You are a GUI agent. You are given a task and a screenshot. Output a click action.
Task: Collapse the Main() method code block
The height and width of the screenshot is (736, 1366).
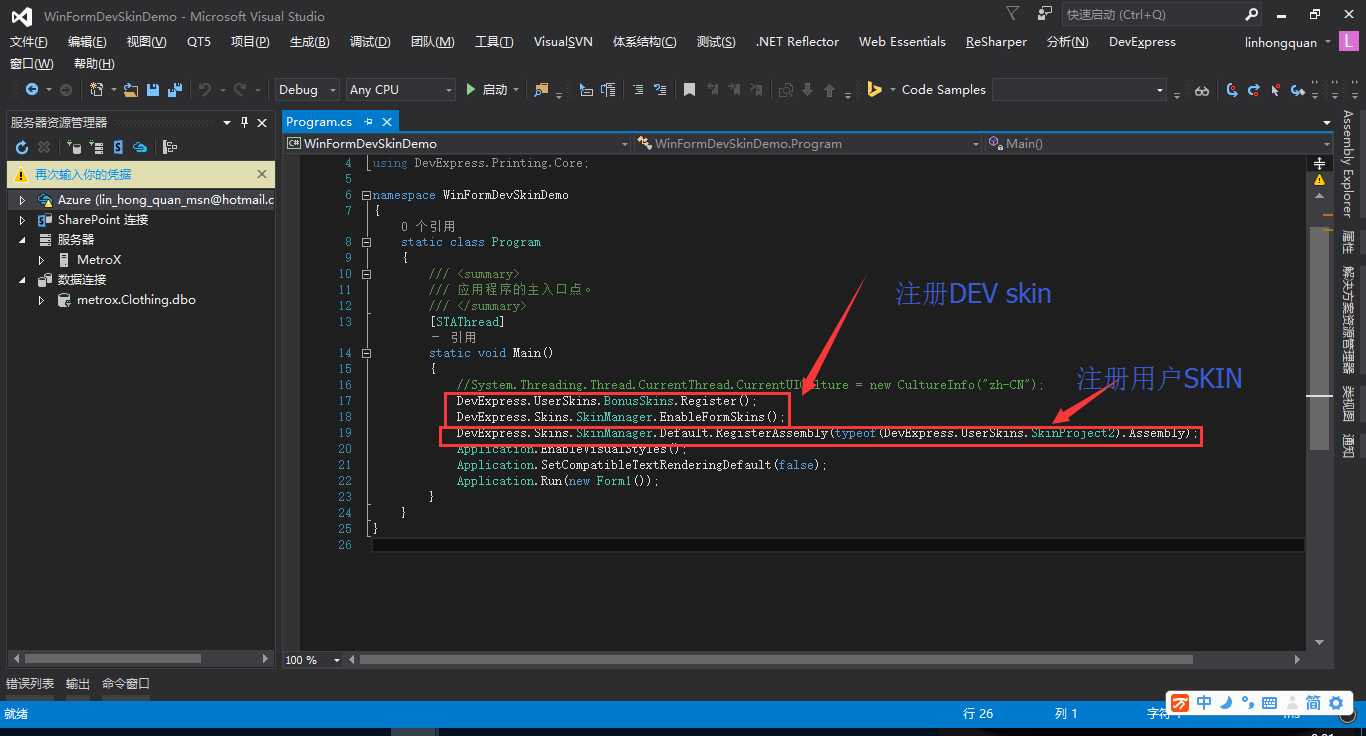pyautogui.click(x=366, y=353)
